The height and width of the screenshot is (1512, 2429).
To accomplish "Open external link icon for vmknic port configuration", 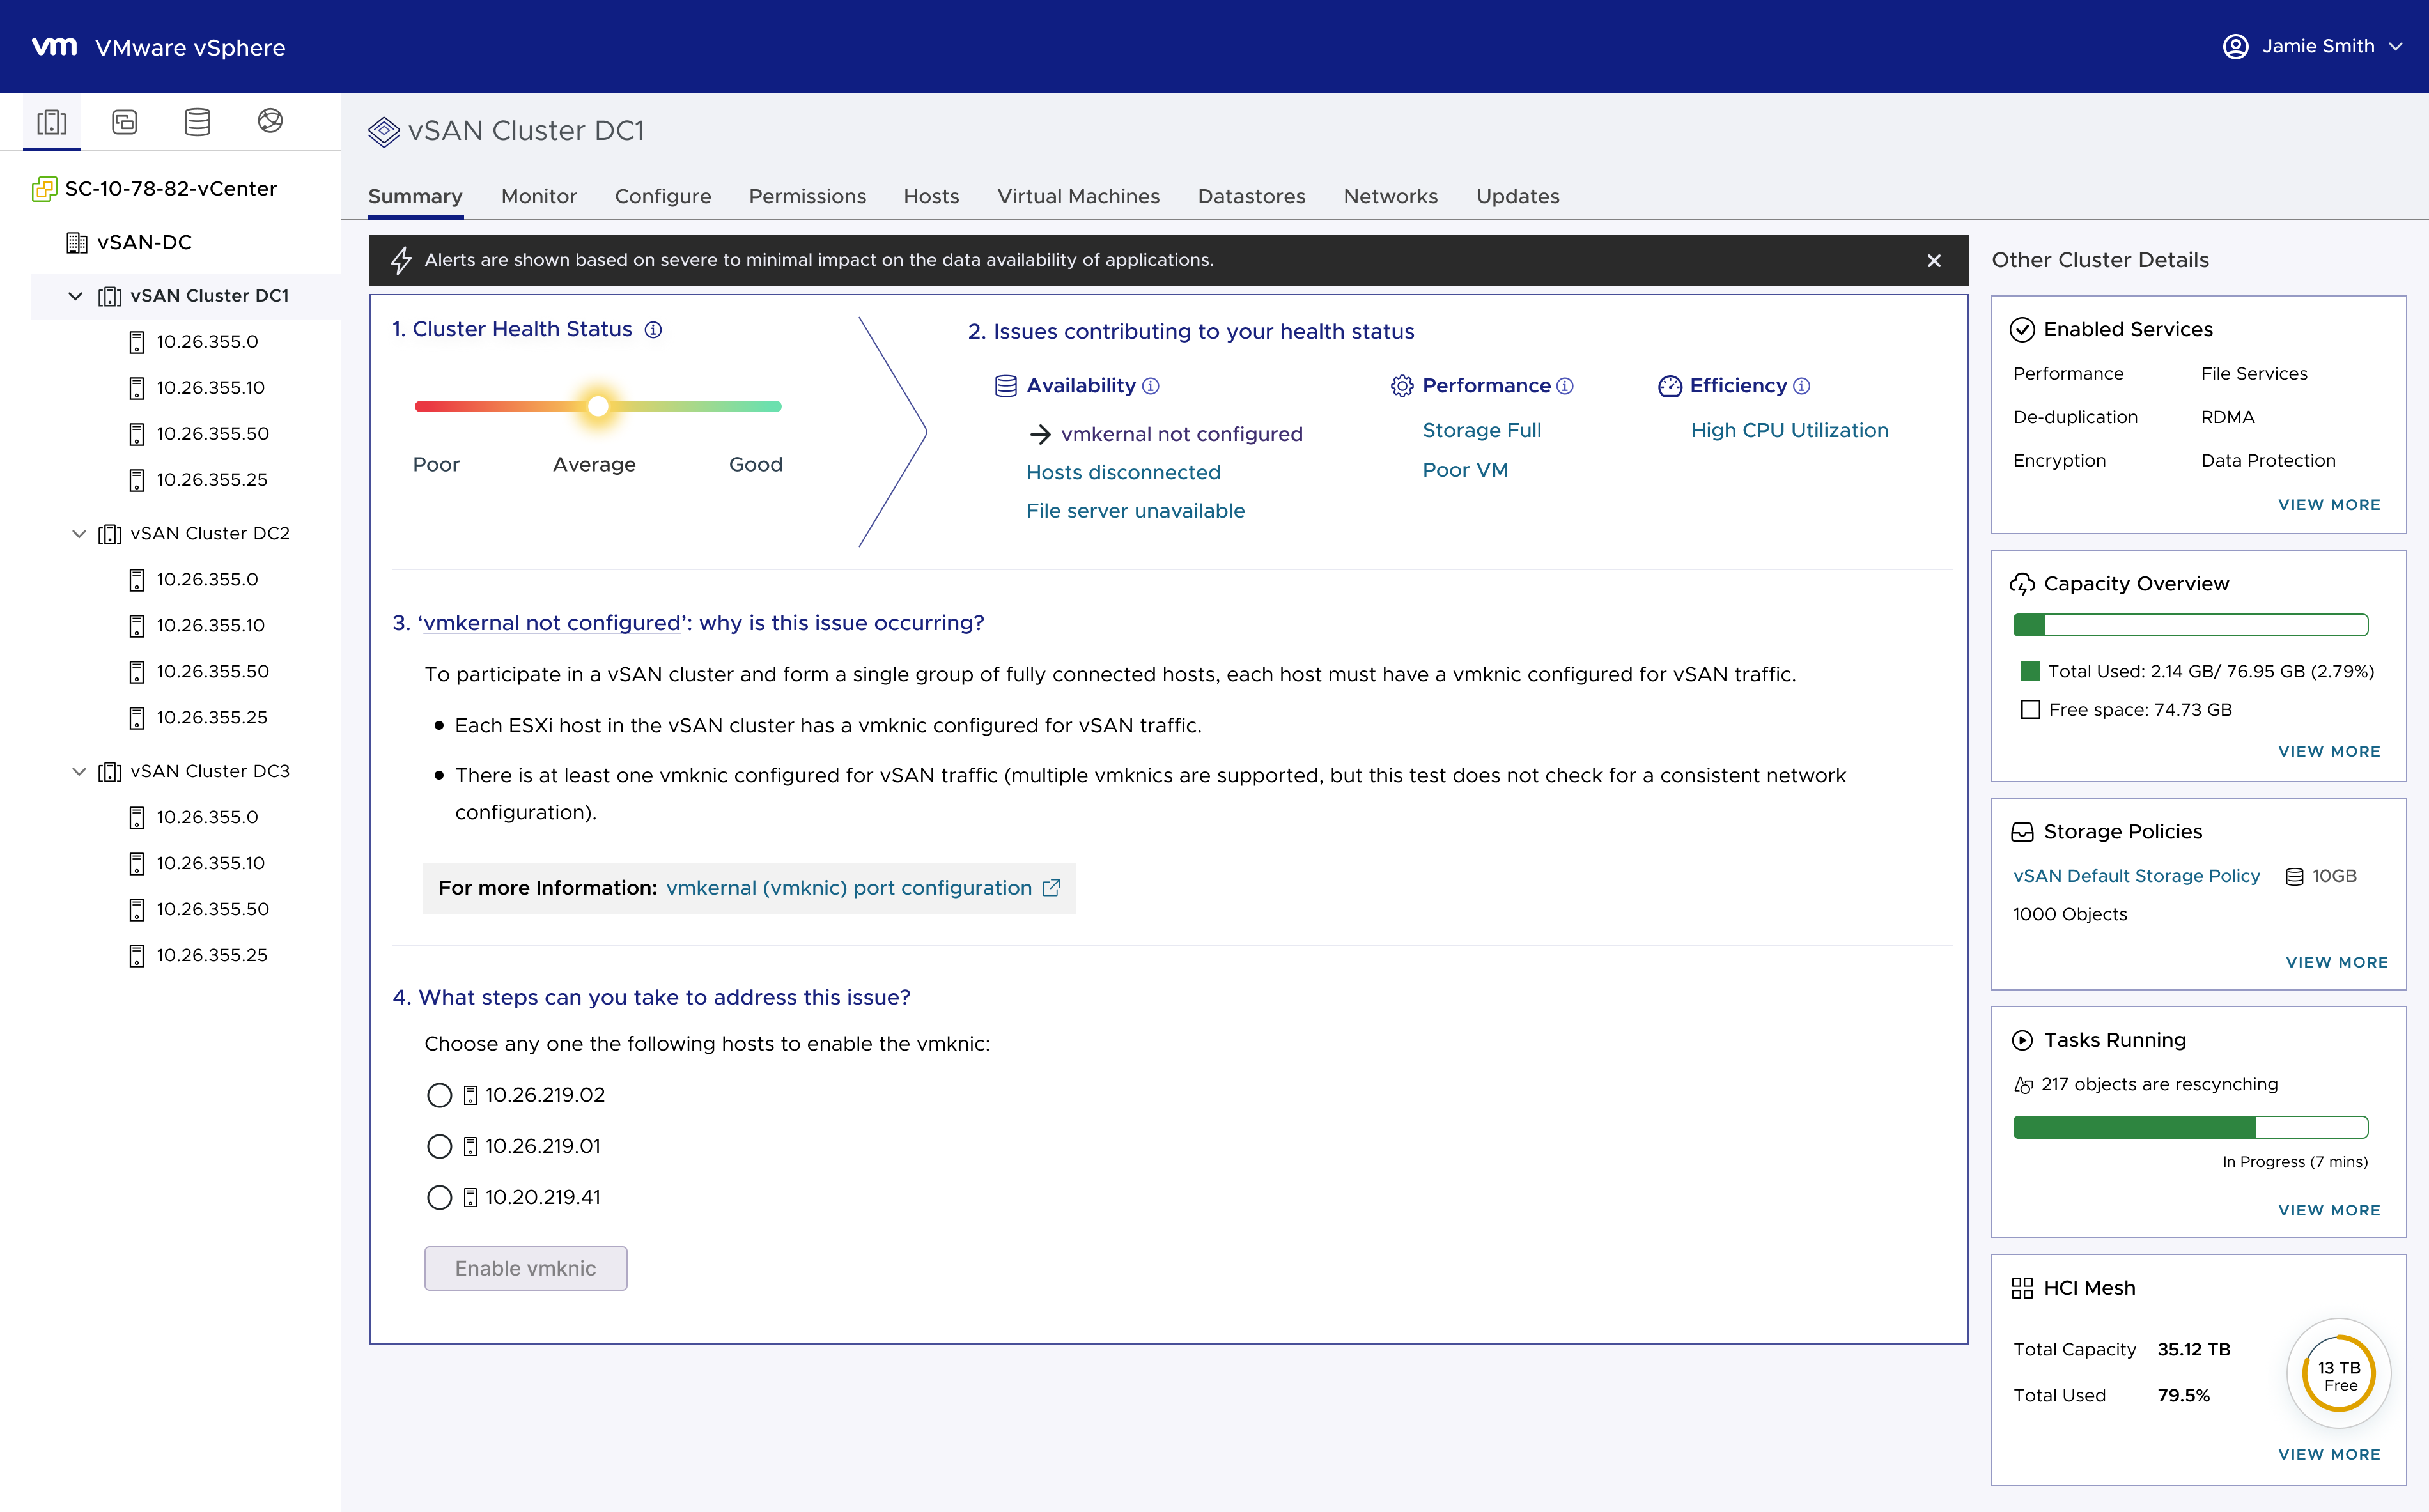I will (x=1051, y=888).
